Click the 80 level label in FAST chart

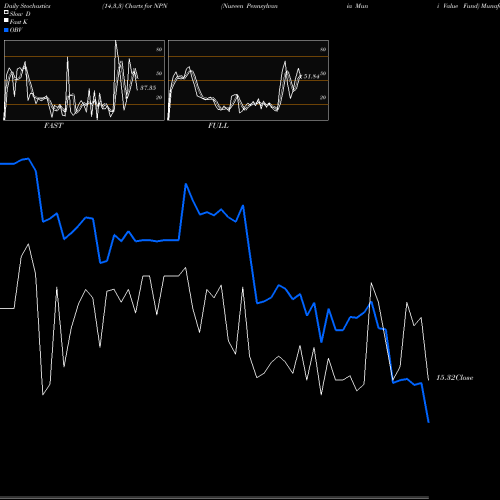point(159,49)
